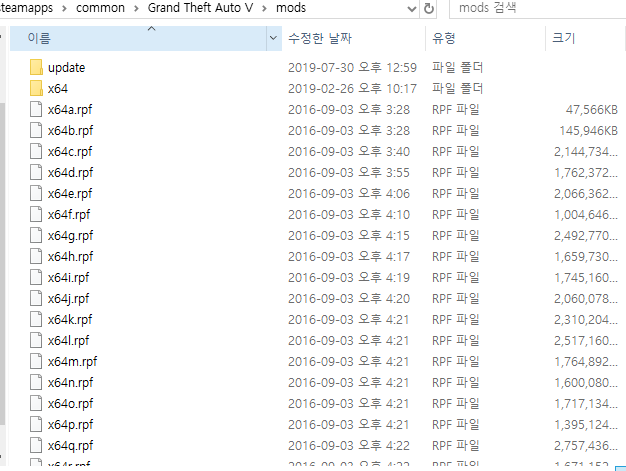Select the x64q.rpf file icon
This screenshot has width=626, height=471.
[36, 445]
